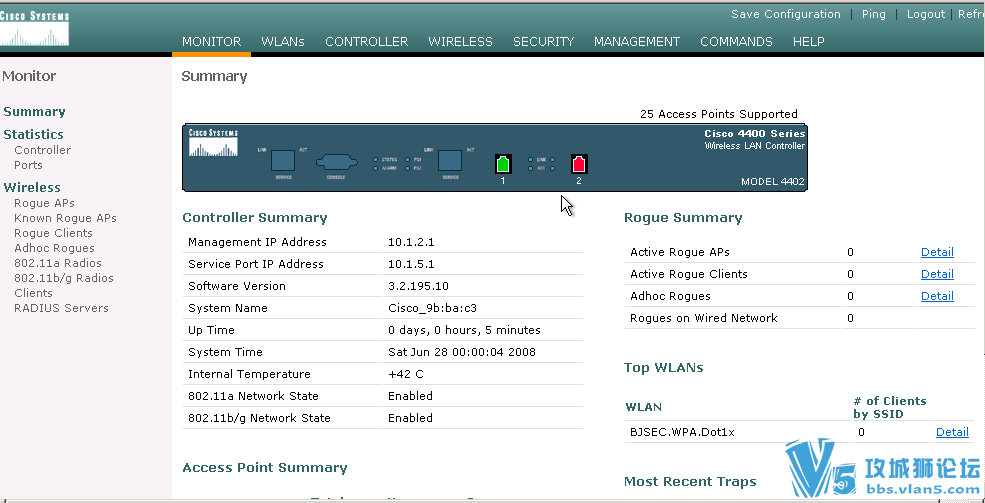This screenshot has width=985, height=503.
Task: Click the Logout link
Action: pos(926,14)
